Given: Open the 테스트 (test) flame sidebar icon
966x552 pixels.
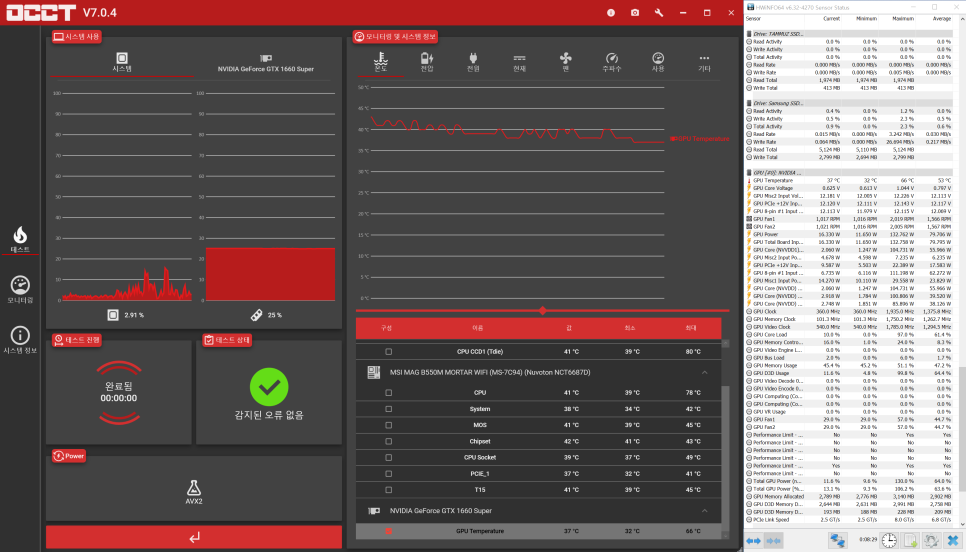Looking at the screenshot, I should [20, 239].
